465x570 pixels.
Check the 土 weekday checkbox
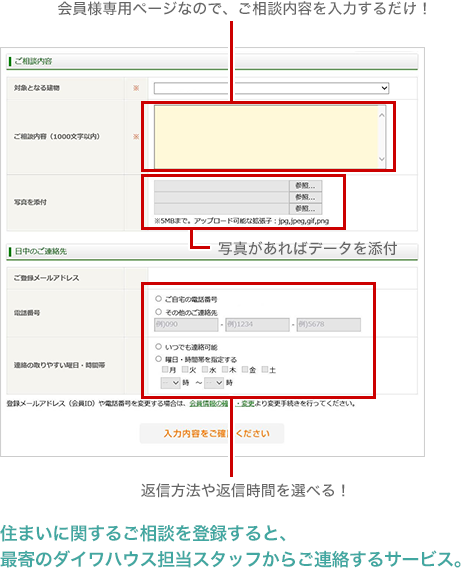click(265, 370)
